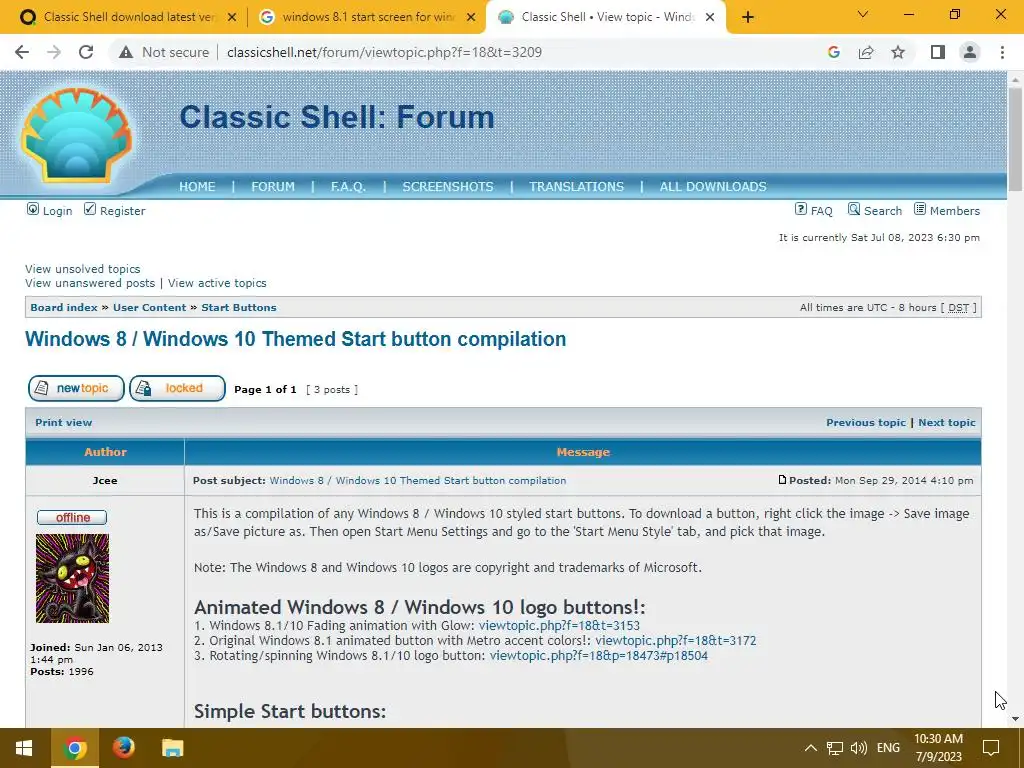
Task: Open a new browser tab
Action: coord(748,17)
